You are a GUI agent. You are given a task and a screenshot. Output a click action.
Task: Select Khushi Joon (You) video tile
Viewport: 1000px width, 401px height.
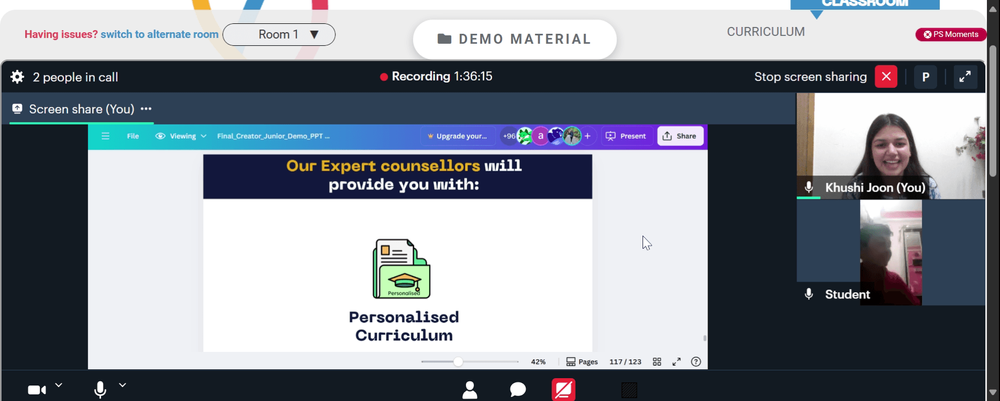tap(890, 145)
